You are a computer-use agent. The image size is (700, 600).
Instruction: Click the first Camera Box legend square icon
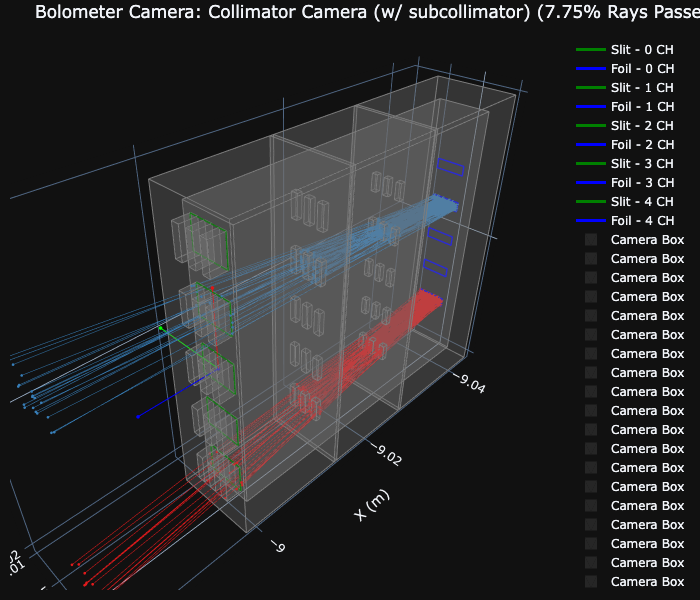coord(591,239)
